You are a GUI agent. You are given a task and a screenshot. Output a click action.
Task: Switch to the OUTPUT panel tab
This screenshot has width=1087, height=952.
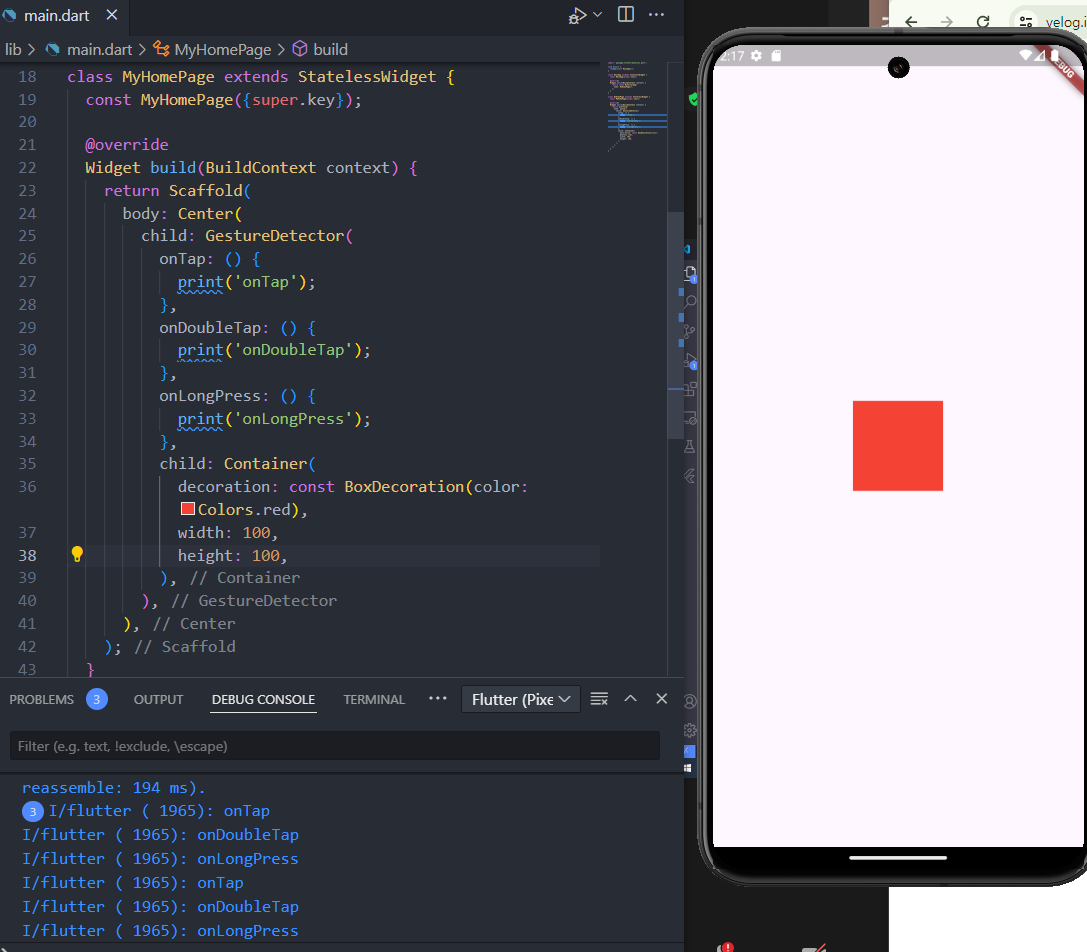tap(158, 699)
